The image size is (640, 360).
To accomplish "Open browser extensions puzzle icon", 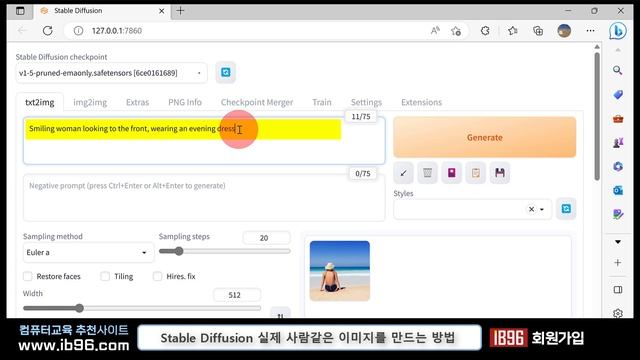I will (485, 31).
